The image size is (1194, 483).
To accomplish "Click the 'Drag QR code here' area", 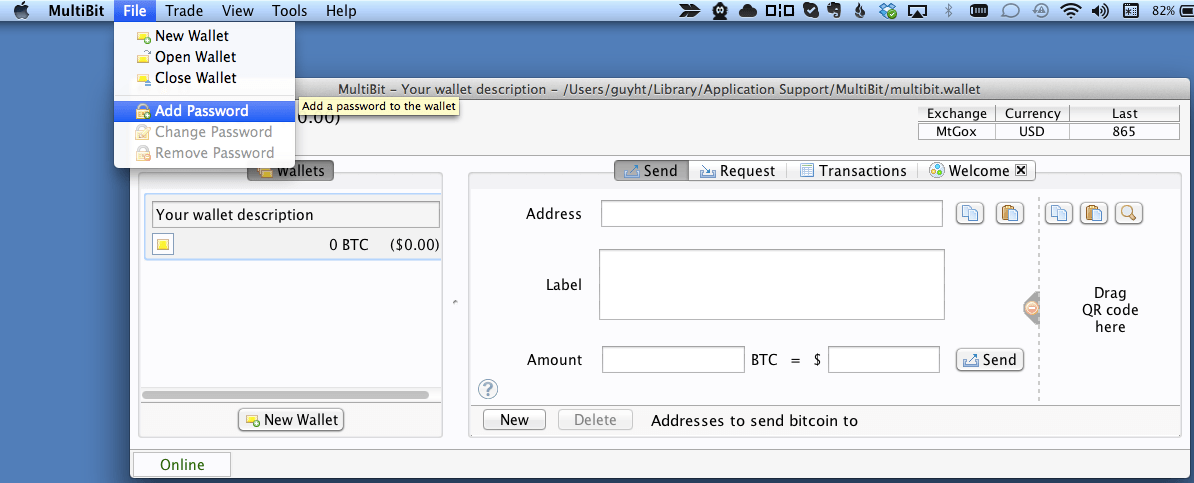I will [1110, 310].
